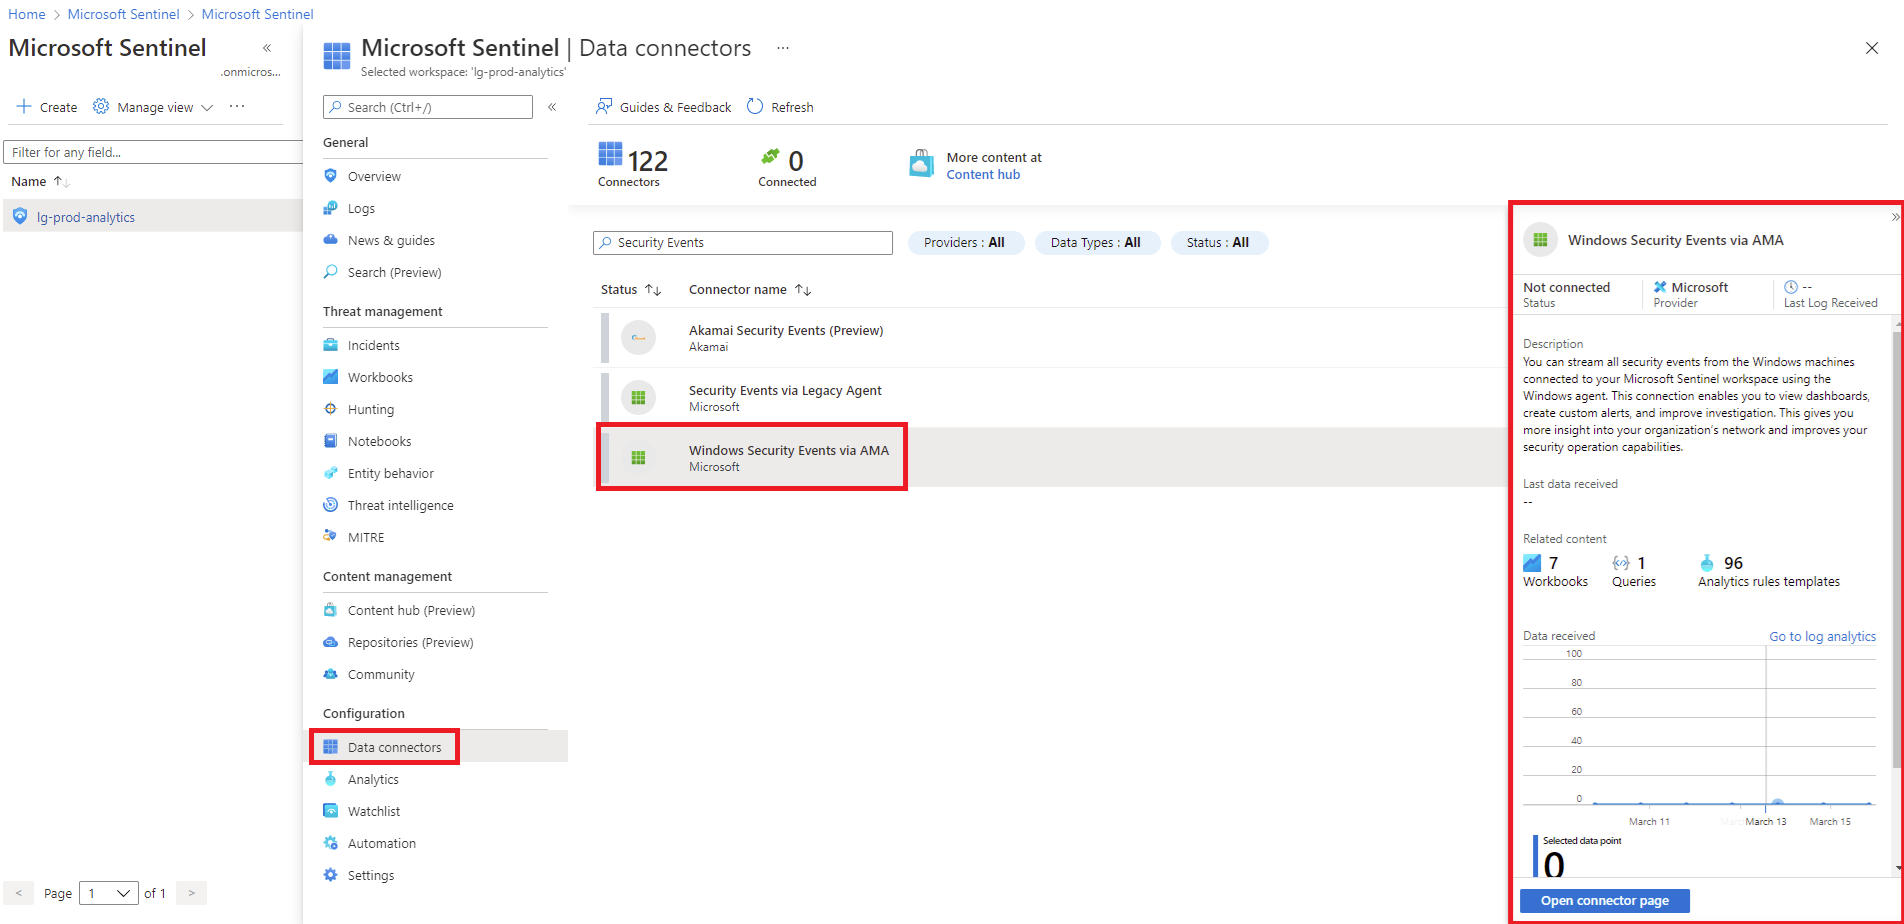This screenshot has height=924, width=1904.
Task: Click the Security Events connector search box
Action: 743,242
